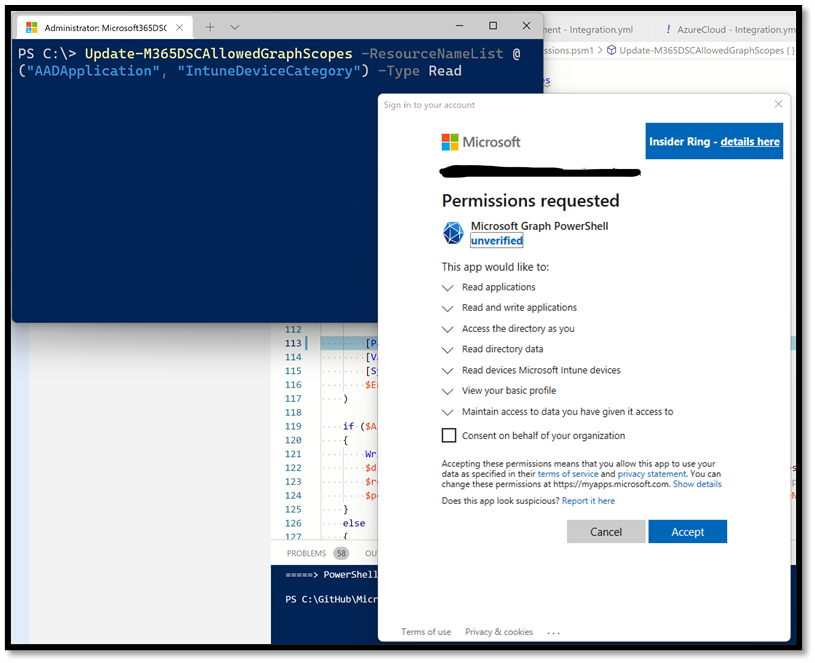Switch to AzureCloud - Integration.yml editor tab
This screenshot has height=663, width=815.
[729, 30]
